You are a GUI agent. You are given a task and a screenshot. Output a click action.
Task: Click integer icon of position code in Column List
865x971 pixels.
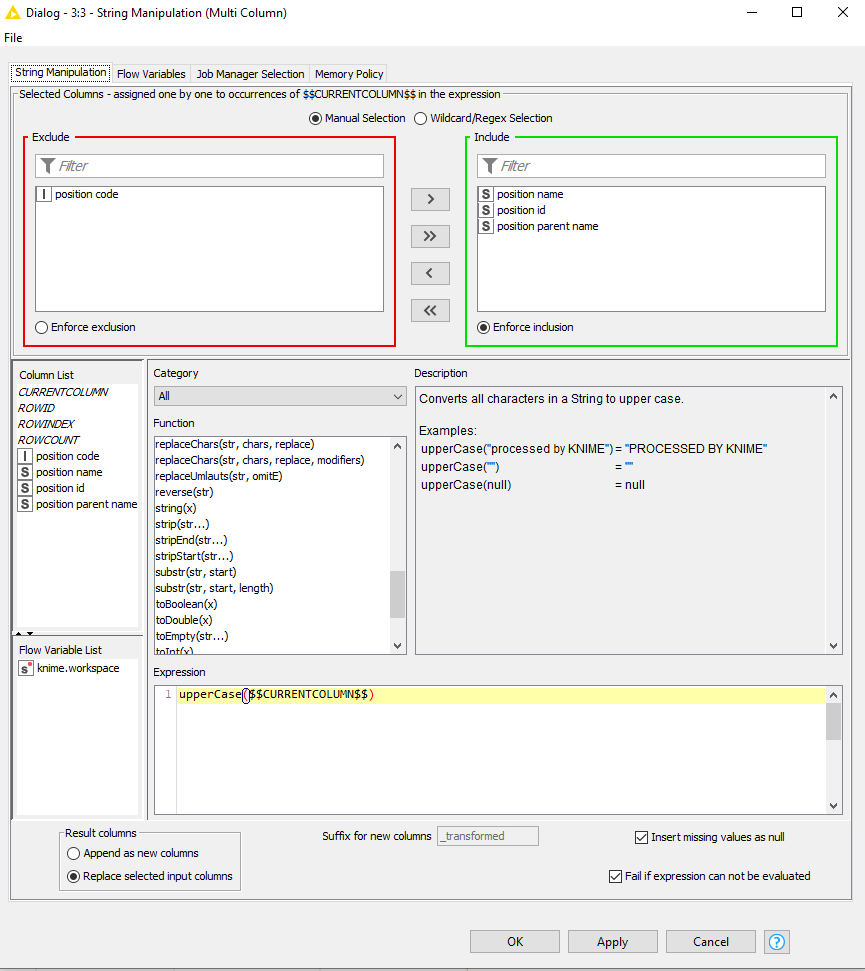tap(25, 456)
